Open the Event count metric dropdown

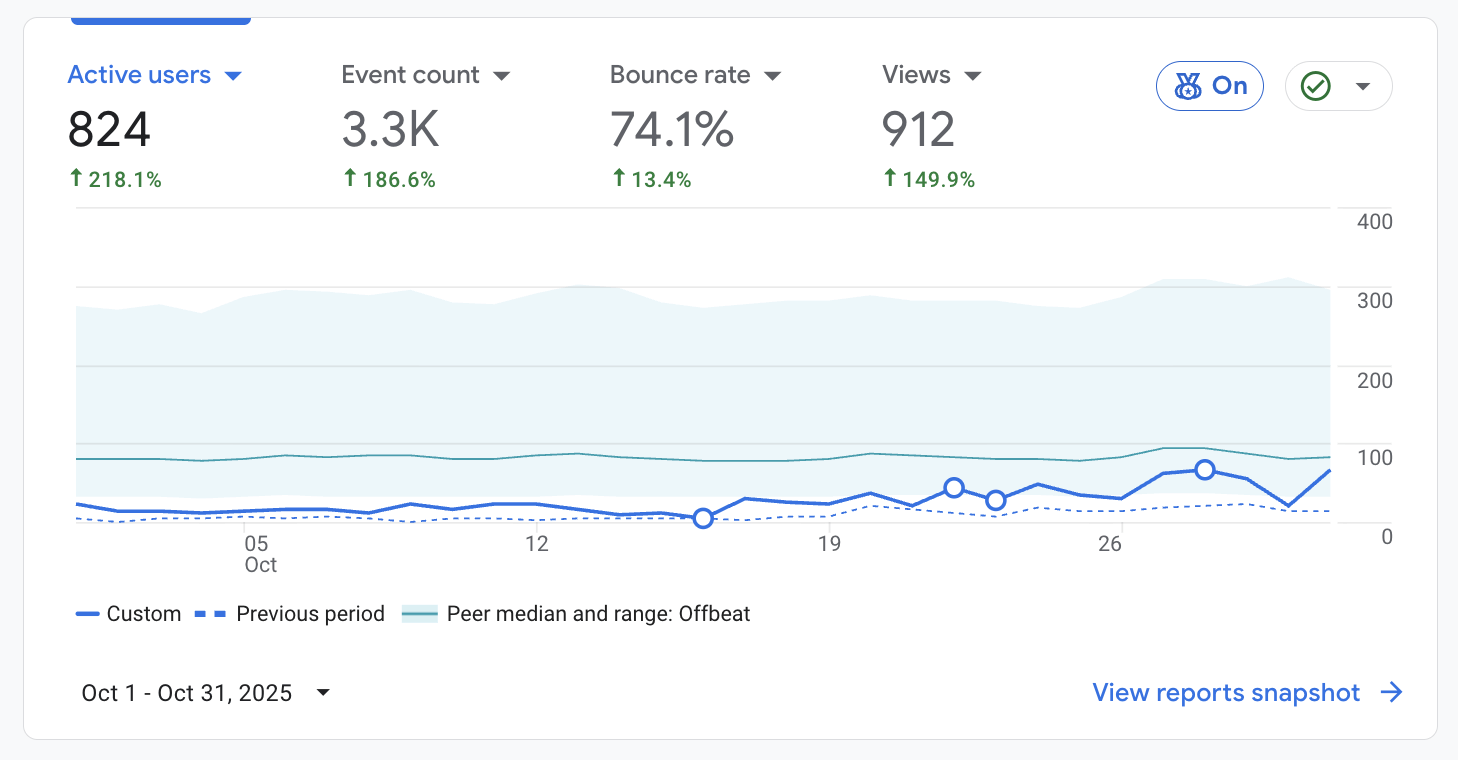coord(502,76)
